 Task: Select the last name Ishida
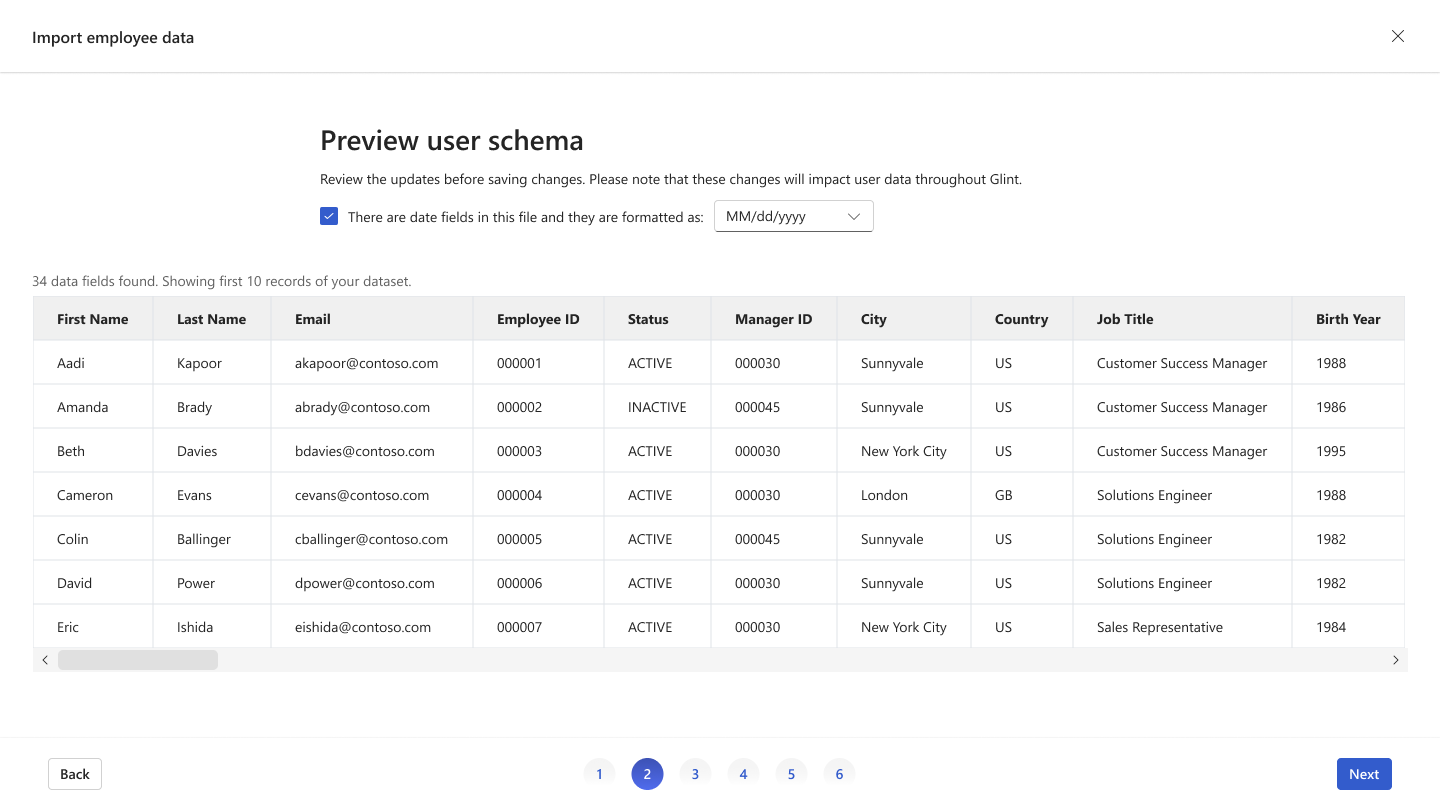(195, 627)
